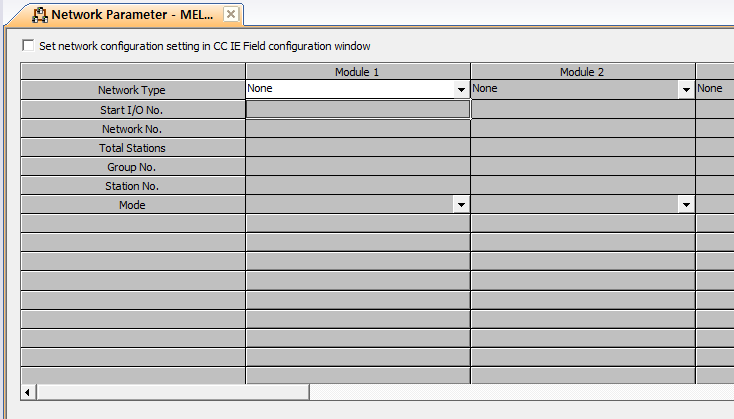Close the Network Parameter tab

(231, 15)
